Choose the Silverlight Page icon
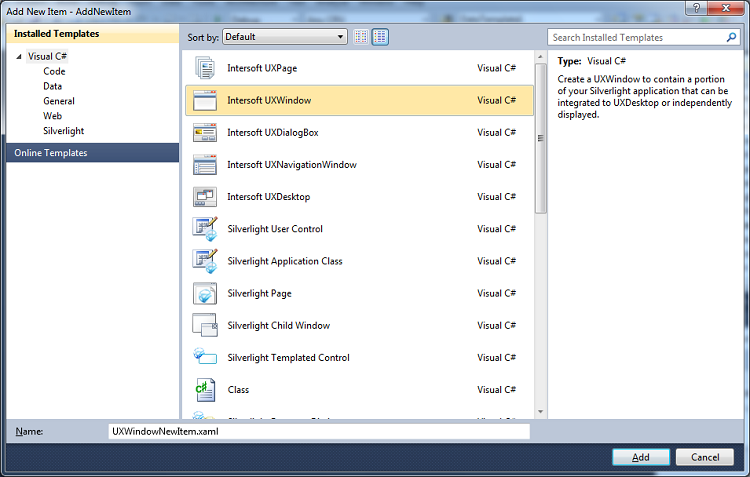 [205, 293]
